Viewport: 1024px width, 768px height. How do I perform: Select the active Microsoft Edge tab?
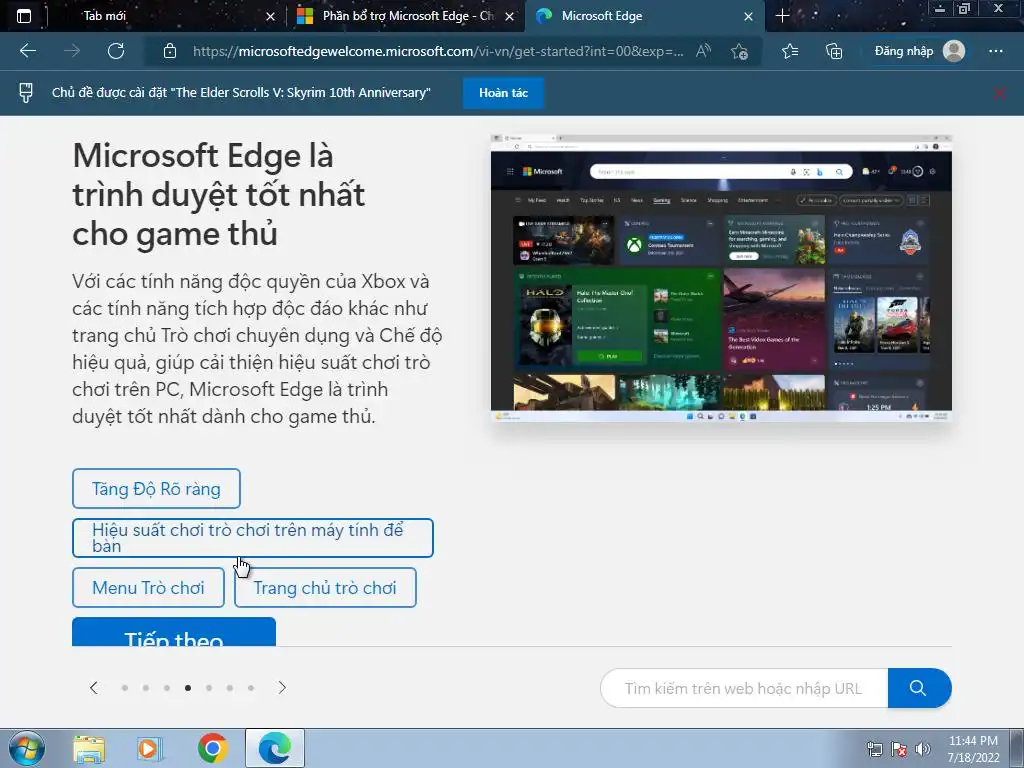(x=645, y=16)
